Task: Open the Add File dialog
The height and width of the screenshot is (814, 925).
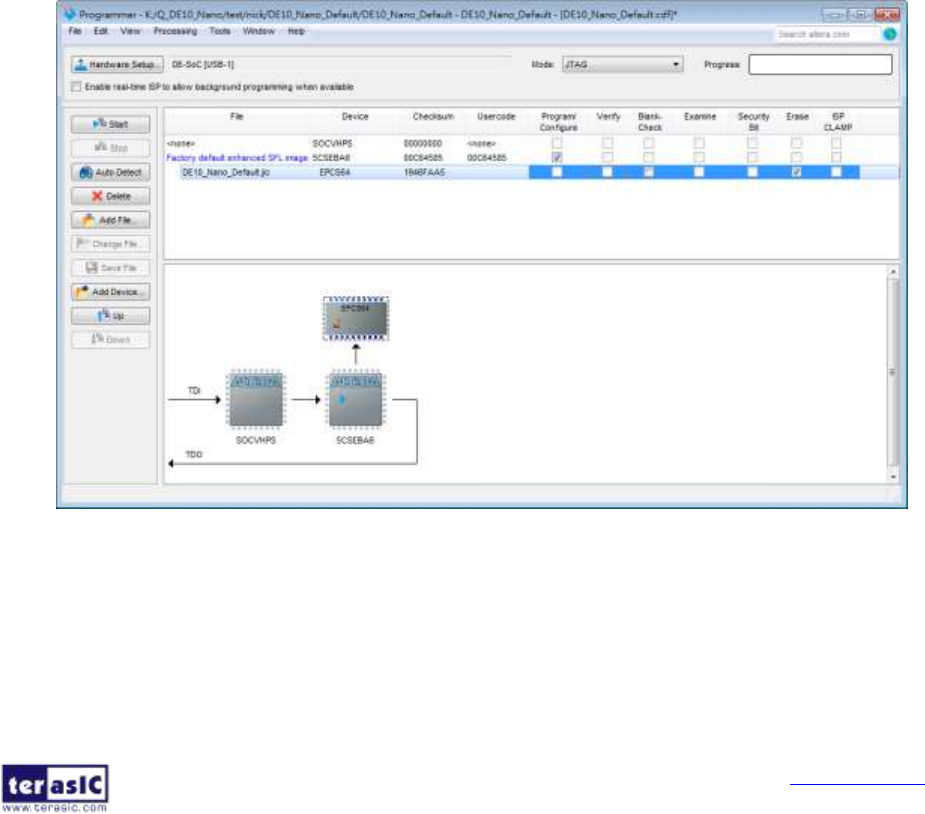Action: pyautogui.click(x=110, y=220)
